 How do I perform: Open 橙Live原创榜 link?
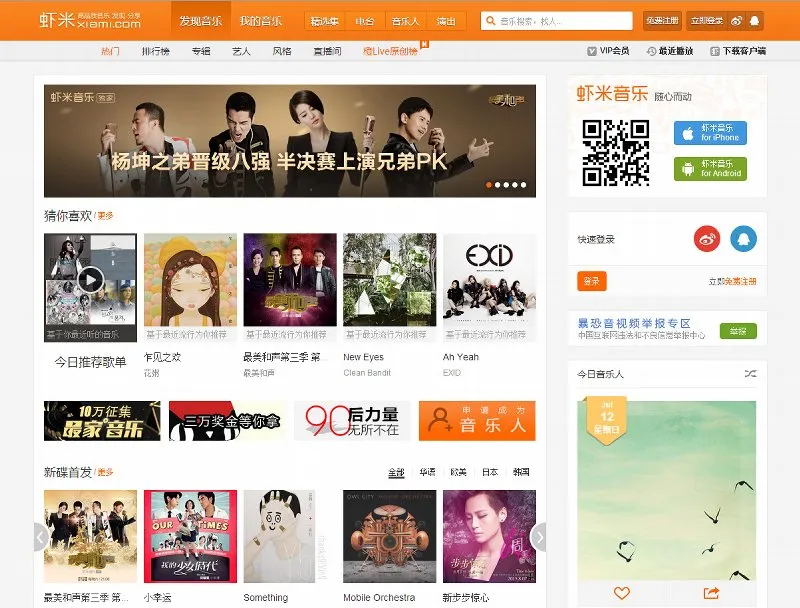click(391, 51)
